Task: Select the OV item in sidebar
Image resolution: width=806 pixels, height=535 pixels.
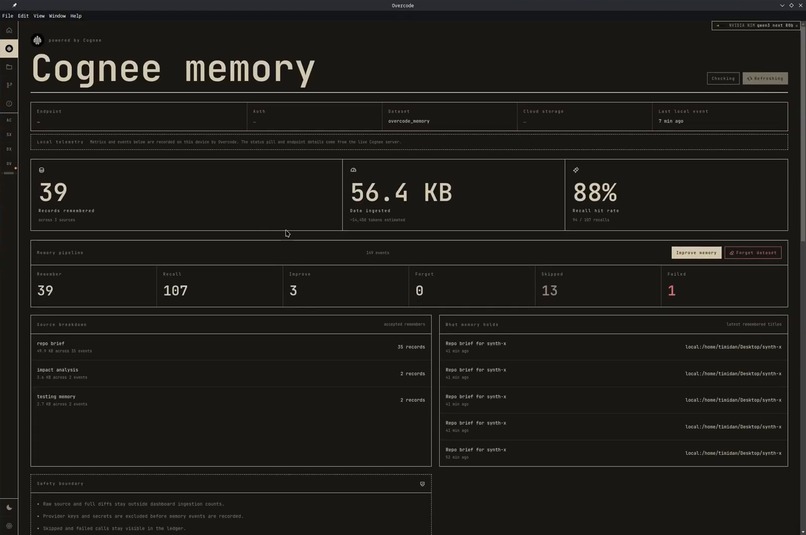Action: (9, 163)
